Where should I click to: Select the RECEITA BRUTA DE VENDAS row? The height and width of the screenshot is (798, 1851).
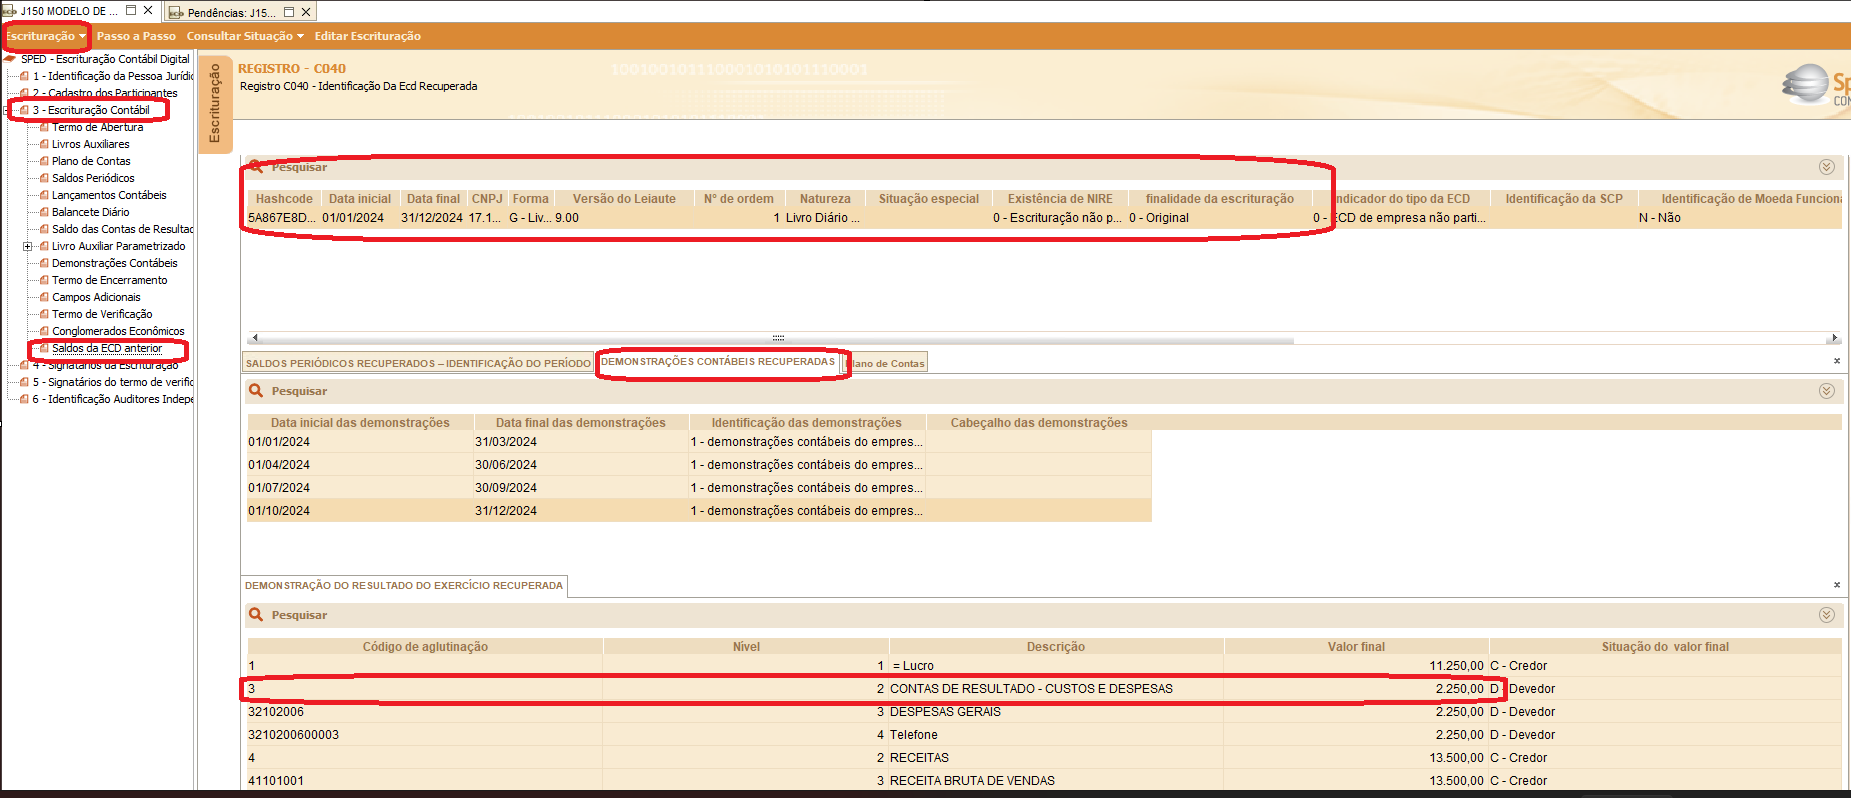click(x=1044, y=781)
